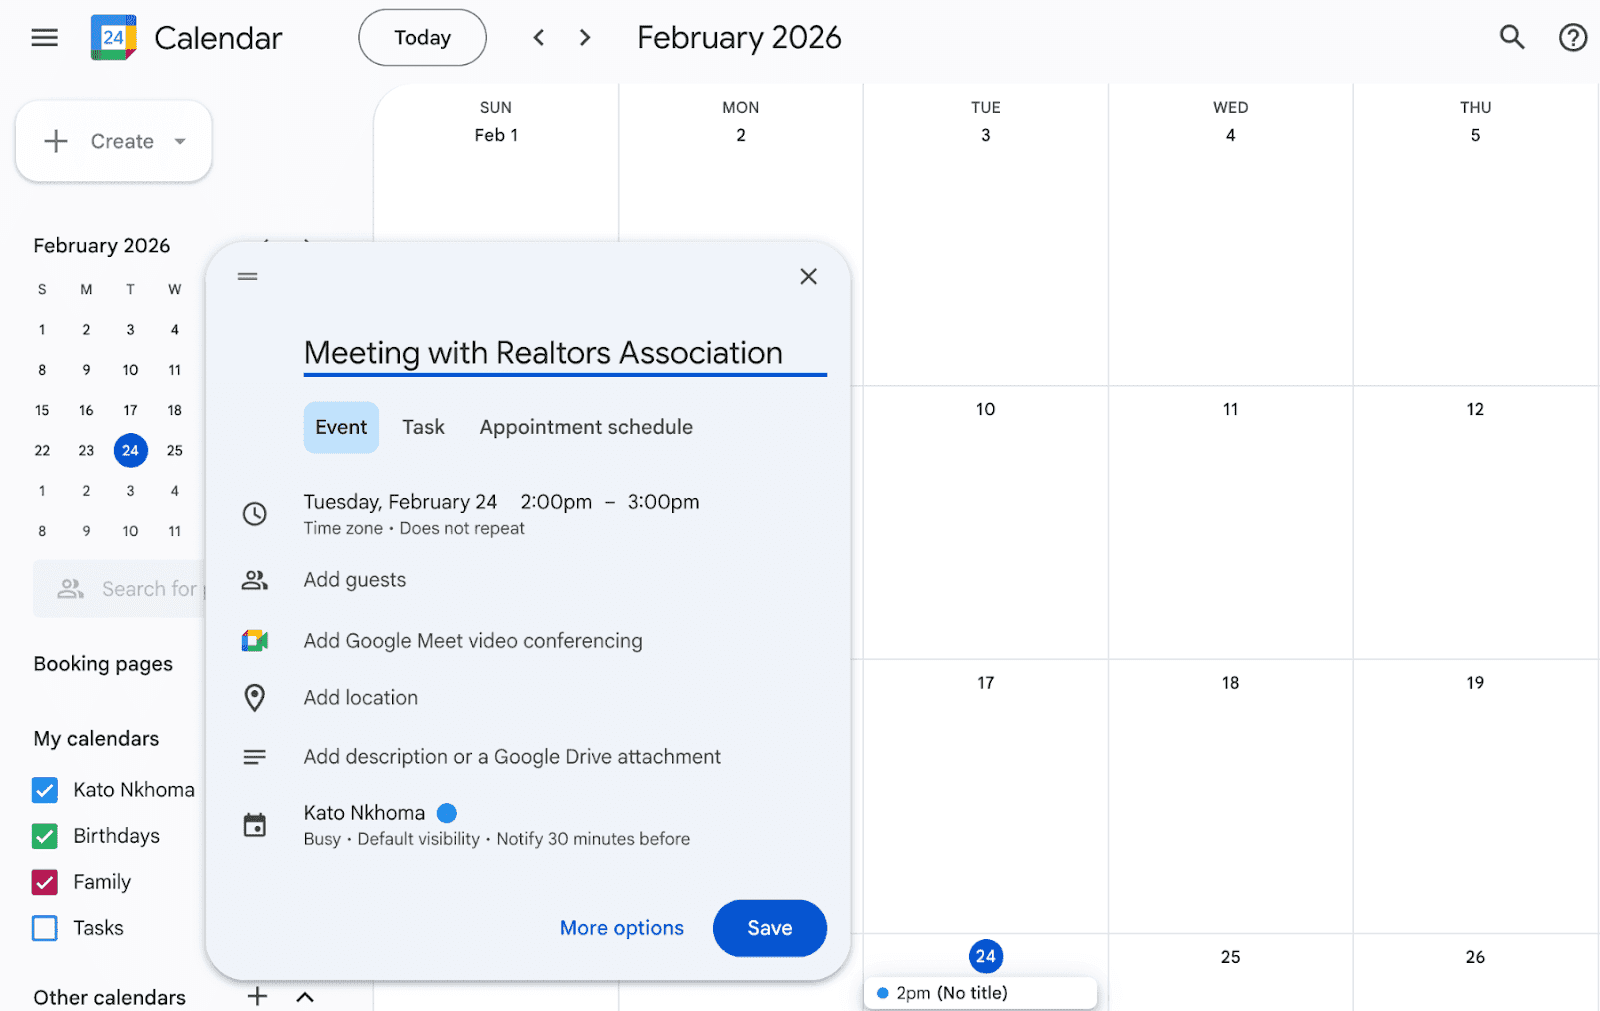
Task: Click the Google Calendar logo
Action: [113, 37]
